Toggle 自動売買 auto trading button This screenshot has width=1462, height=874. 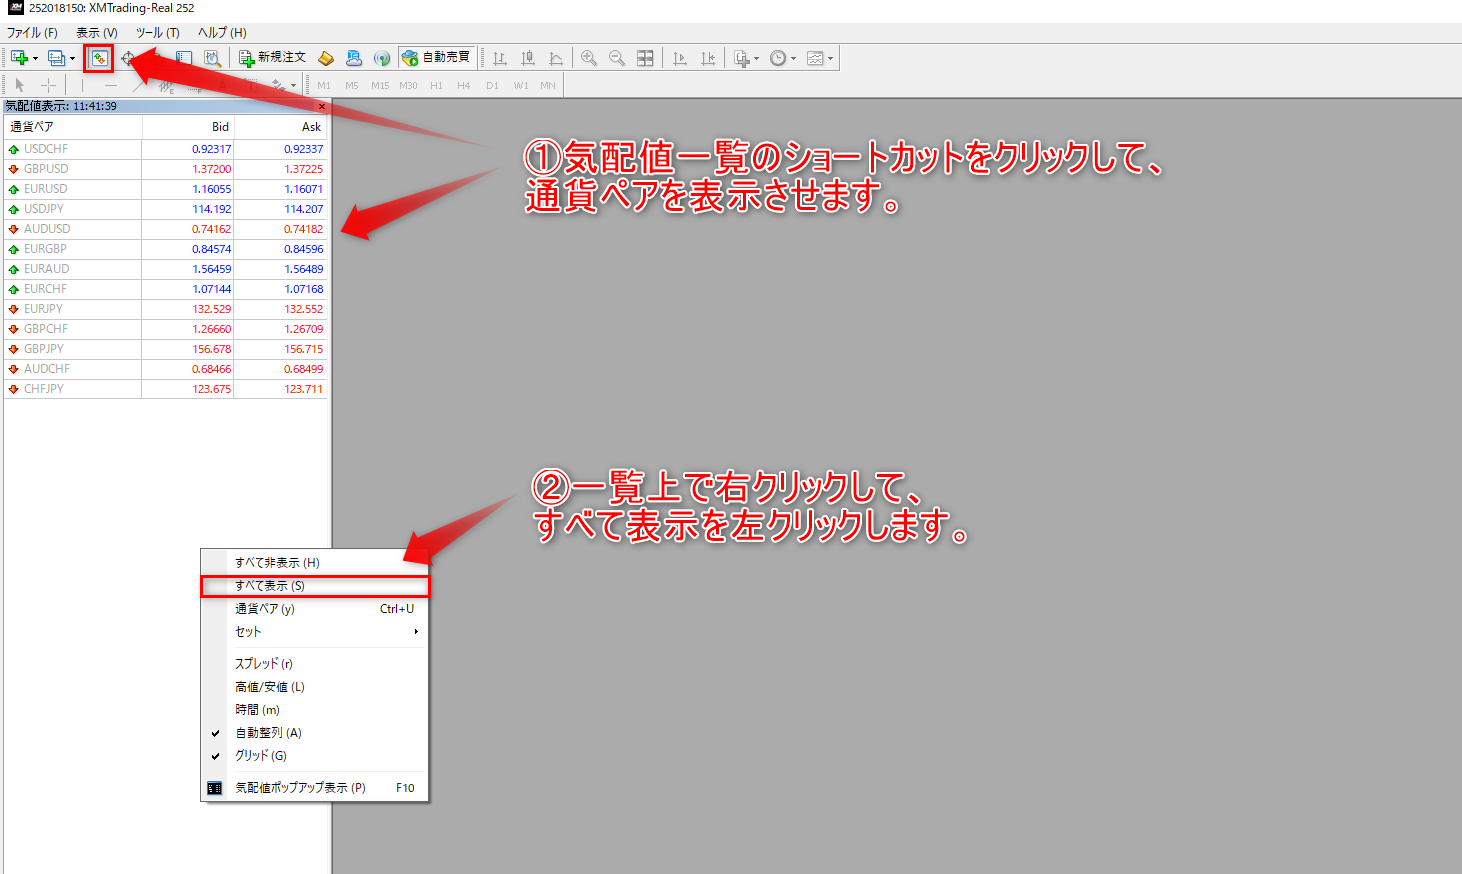437,58
